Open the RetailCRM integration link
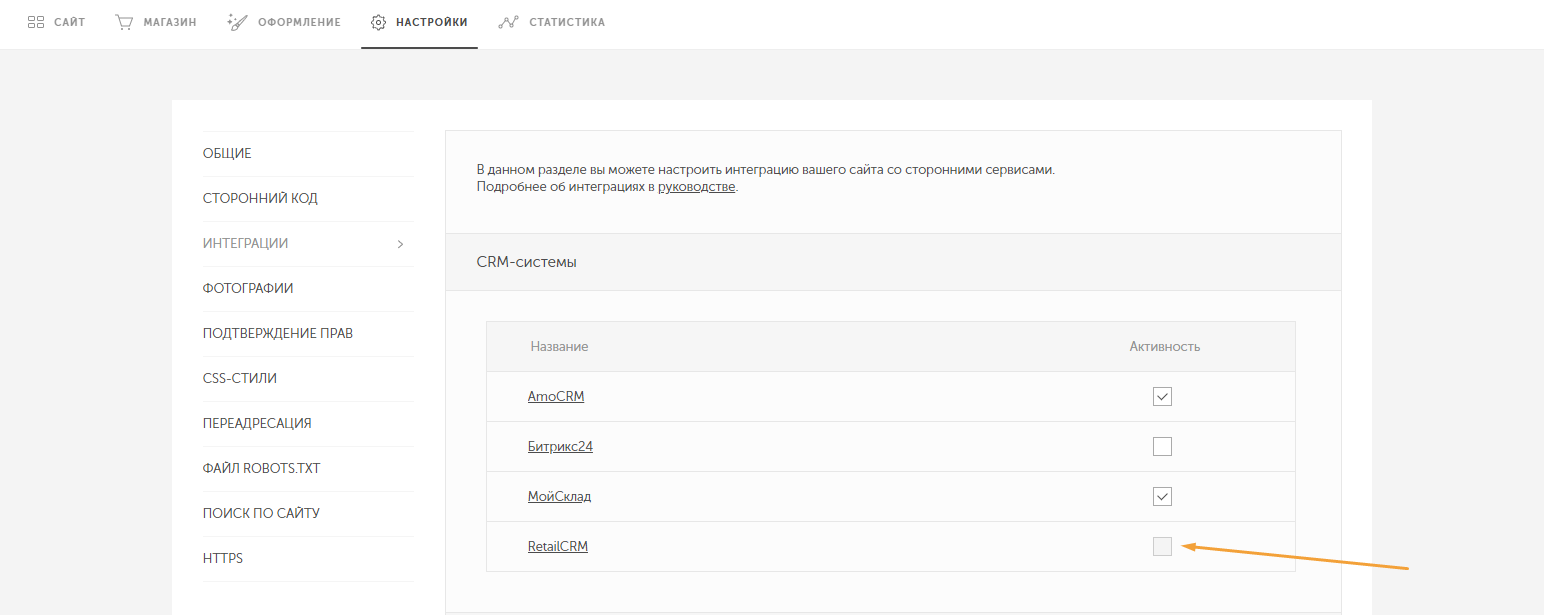Image resolution: width=1544 pixels, height=615 pixels. pos(558,547)
